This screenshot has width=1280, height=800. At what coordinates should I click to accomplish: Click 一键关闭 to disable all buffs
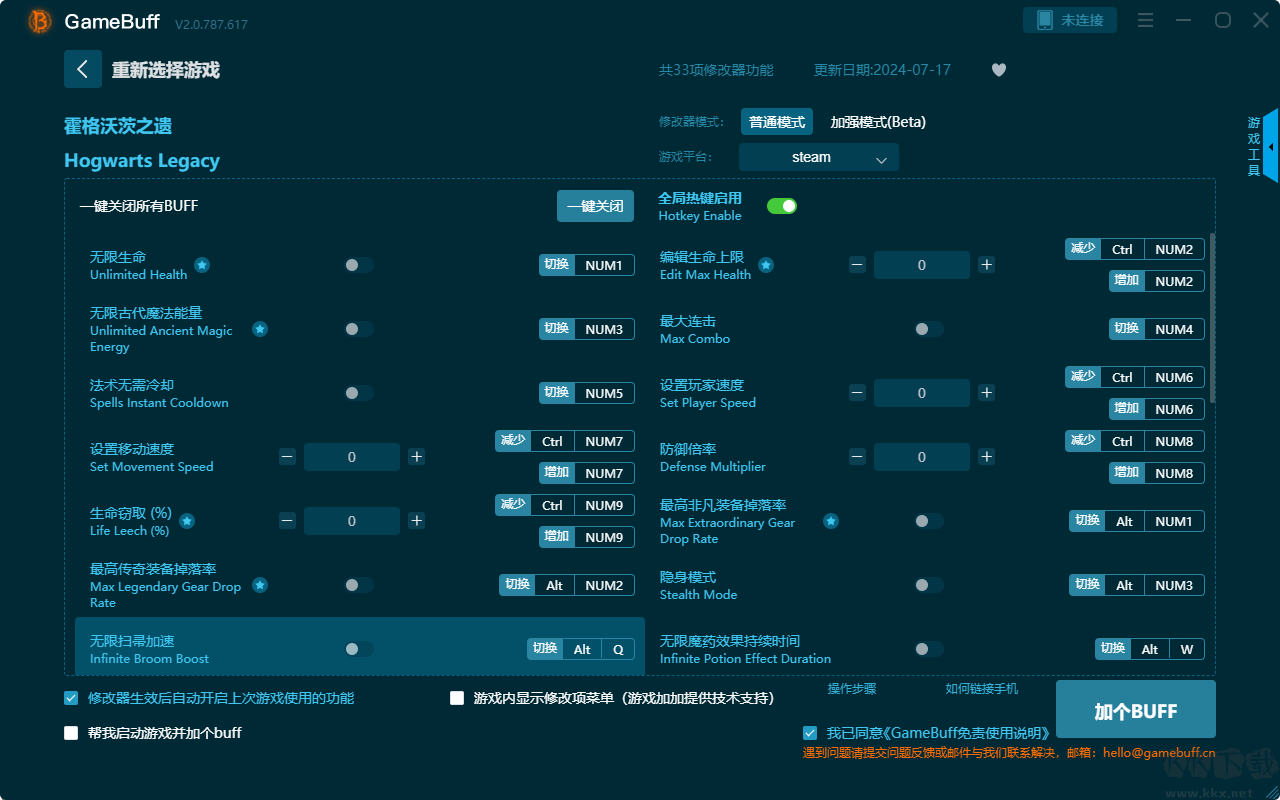click(595, 206)
